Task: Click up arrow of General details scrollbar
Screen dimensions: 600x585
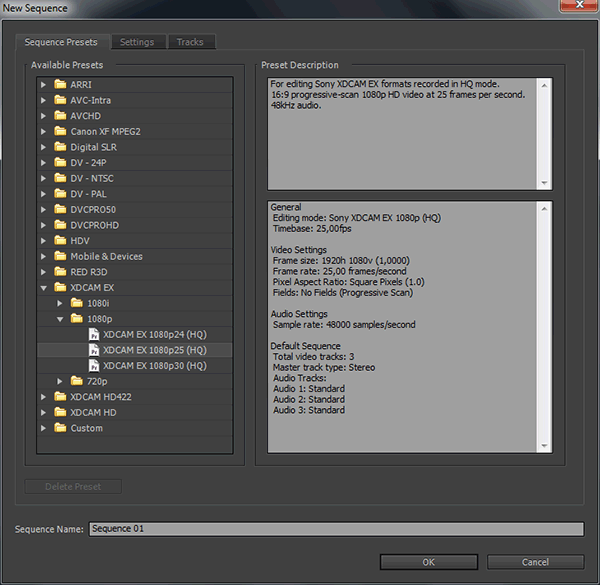Action: 544,209
